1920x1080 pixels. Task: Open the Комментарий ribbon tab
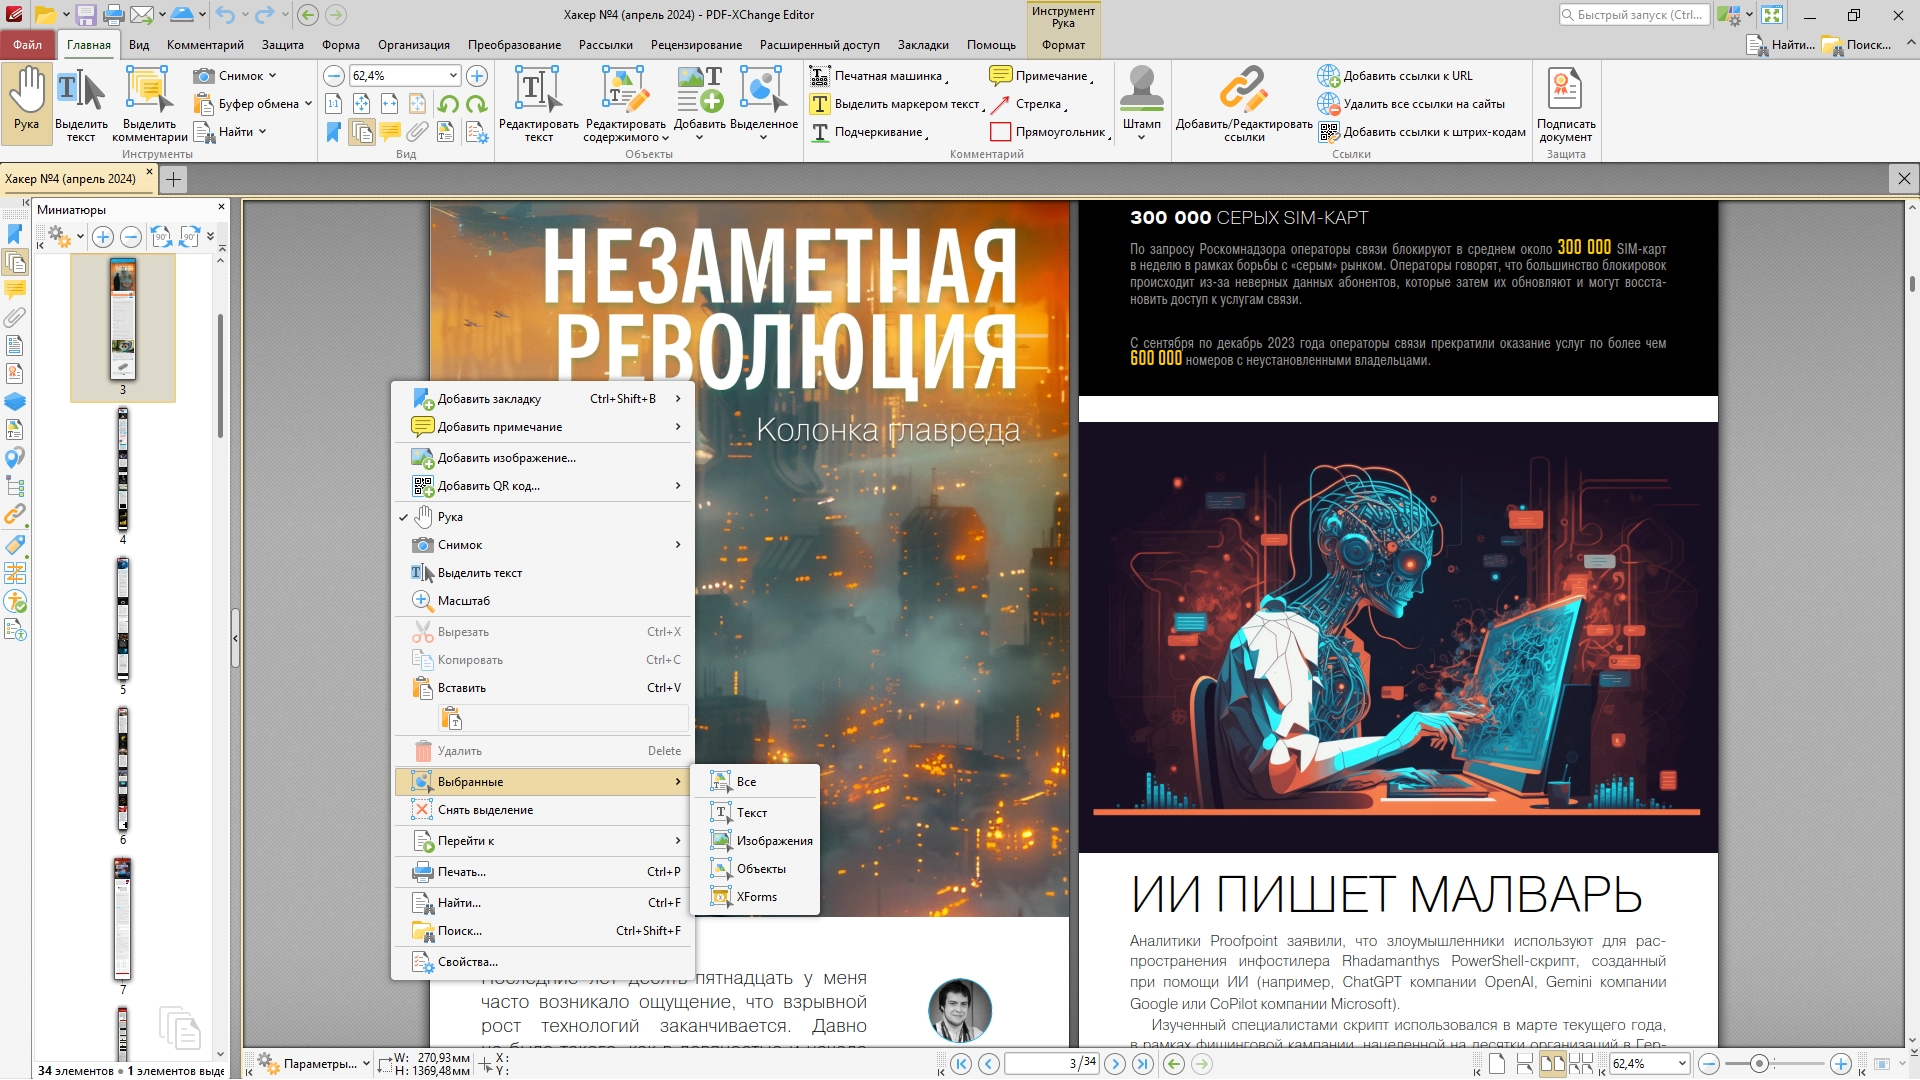(205, 45)
